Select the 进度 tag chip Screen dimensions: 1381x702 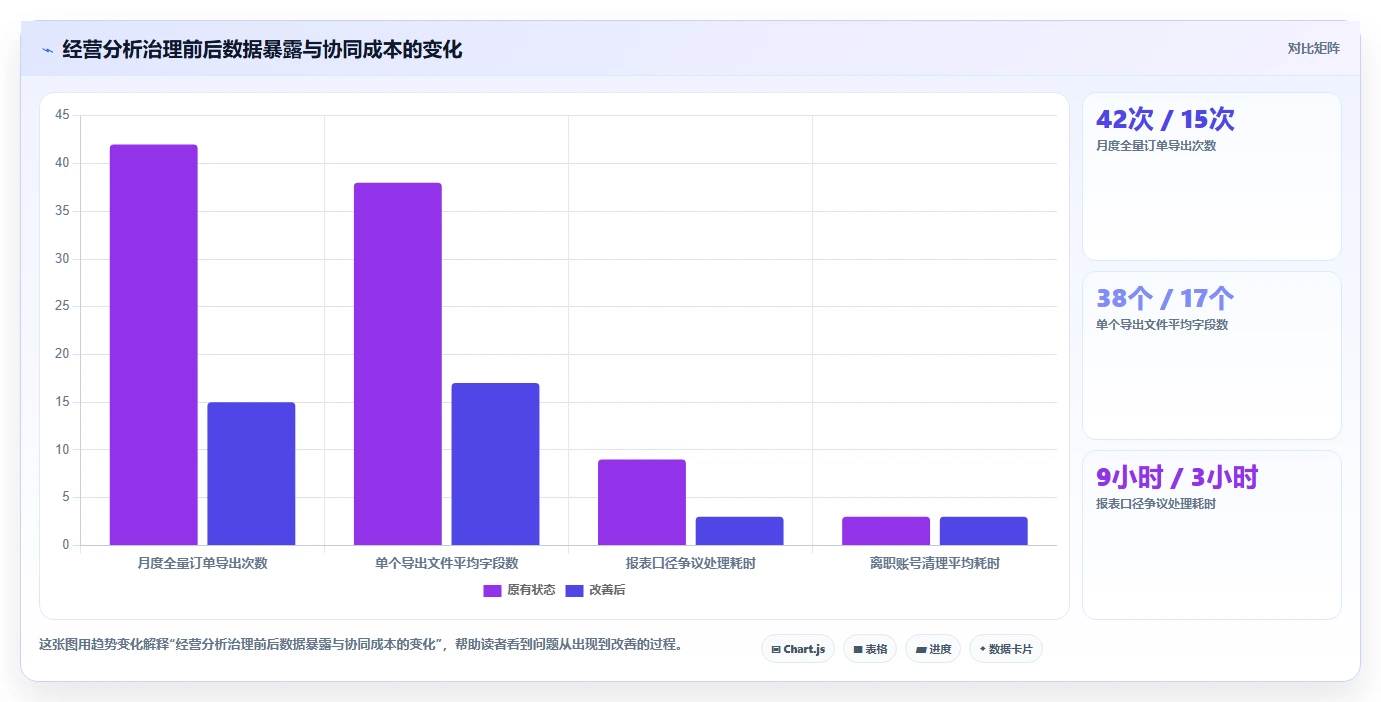coord(933,649)
